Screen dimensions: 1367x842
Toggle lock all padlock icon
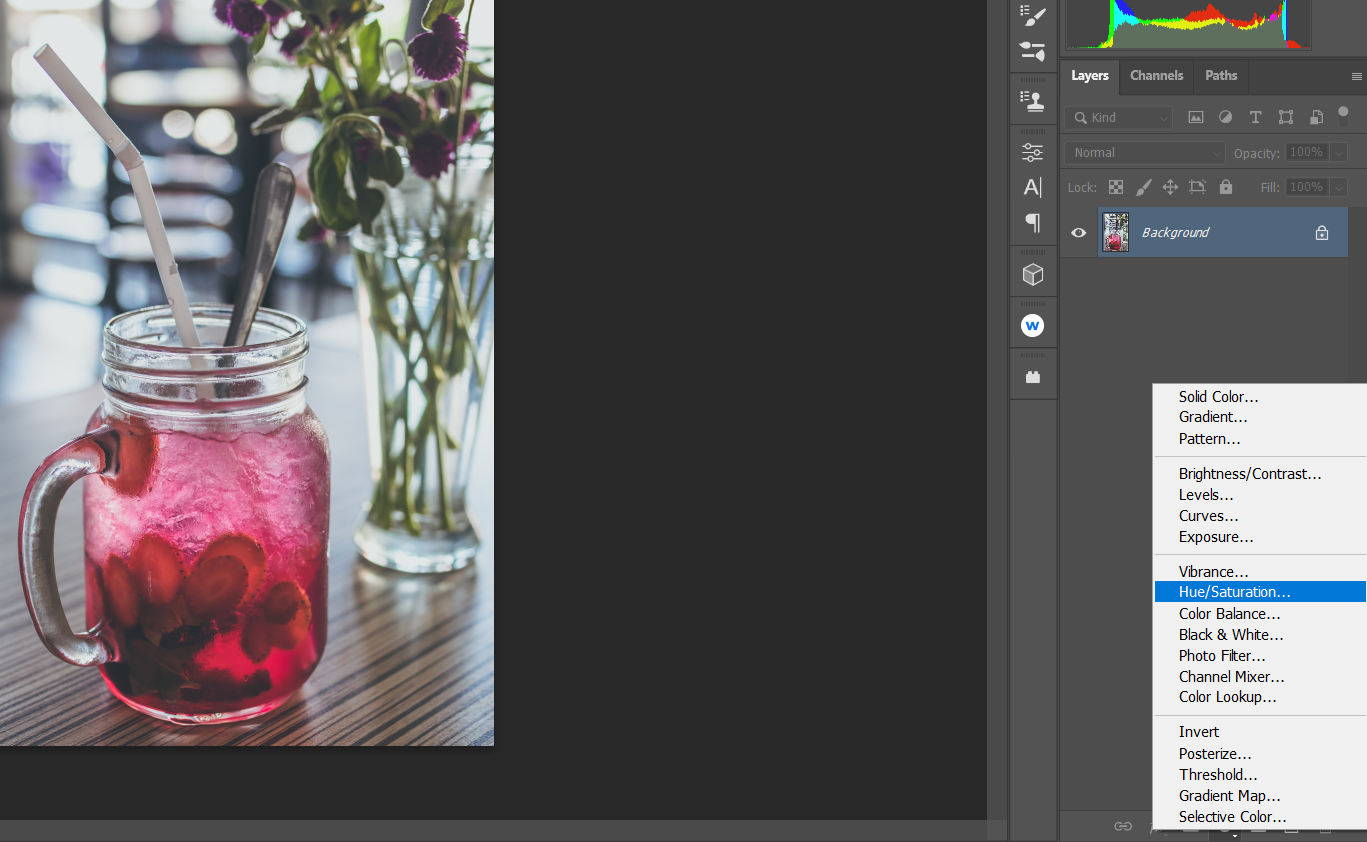click(1226, 187)
